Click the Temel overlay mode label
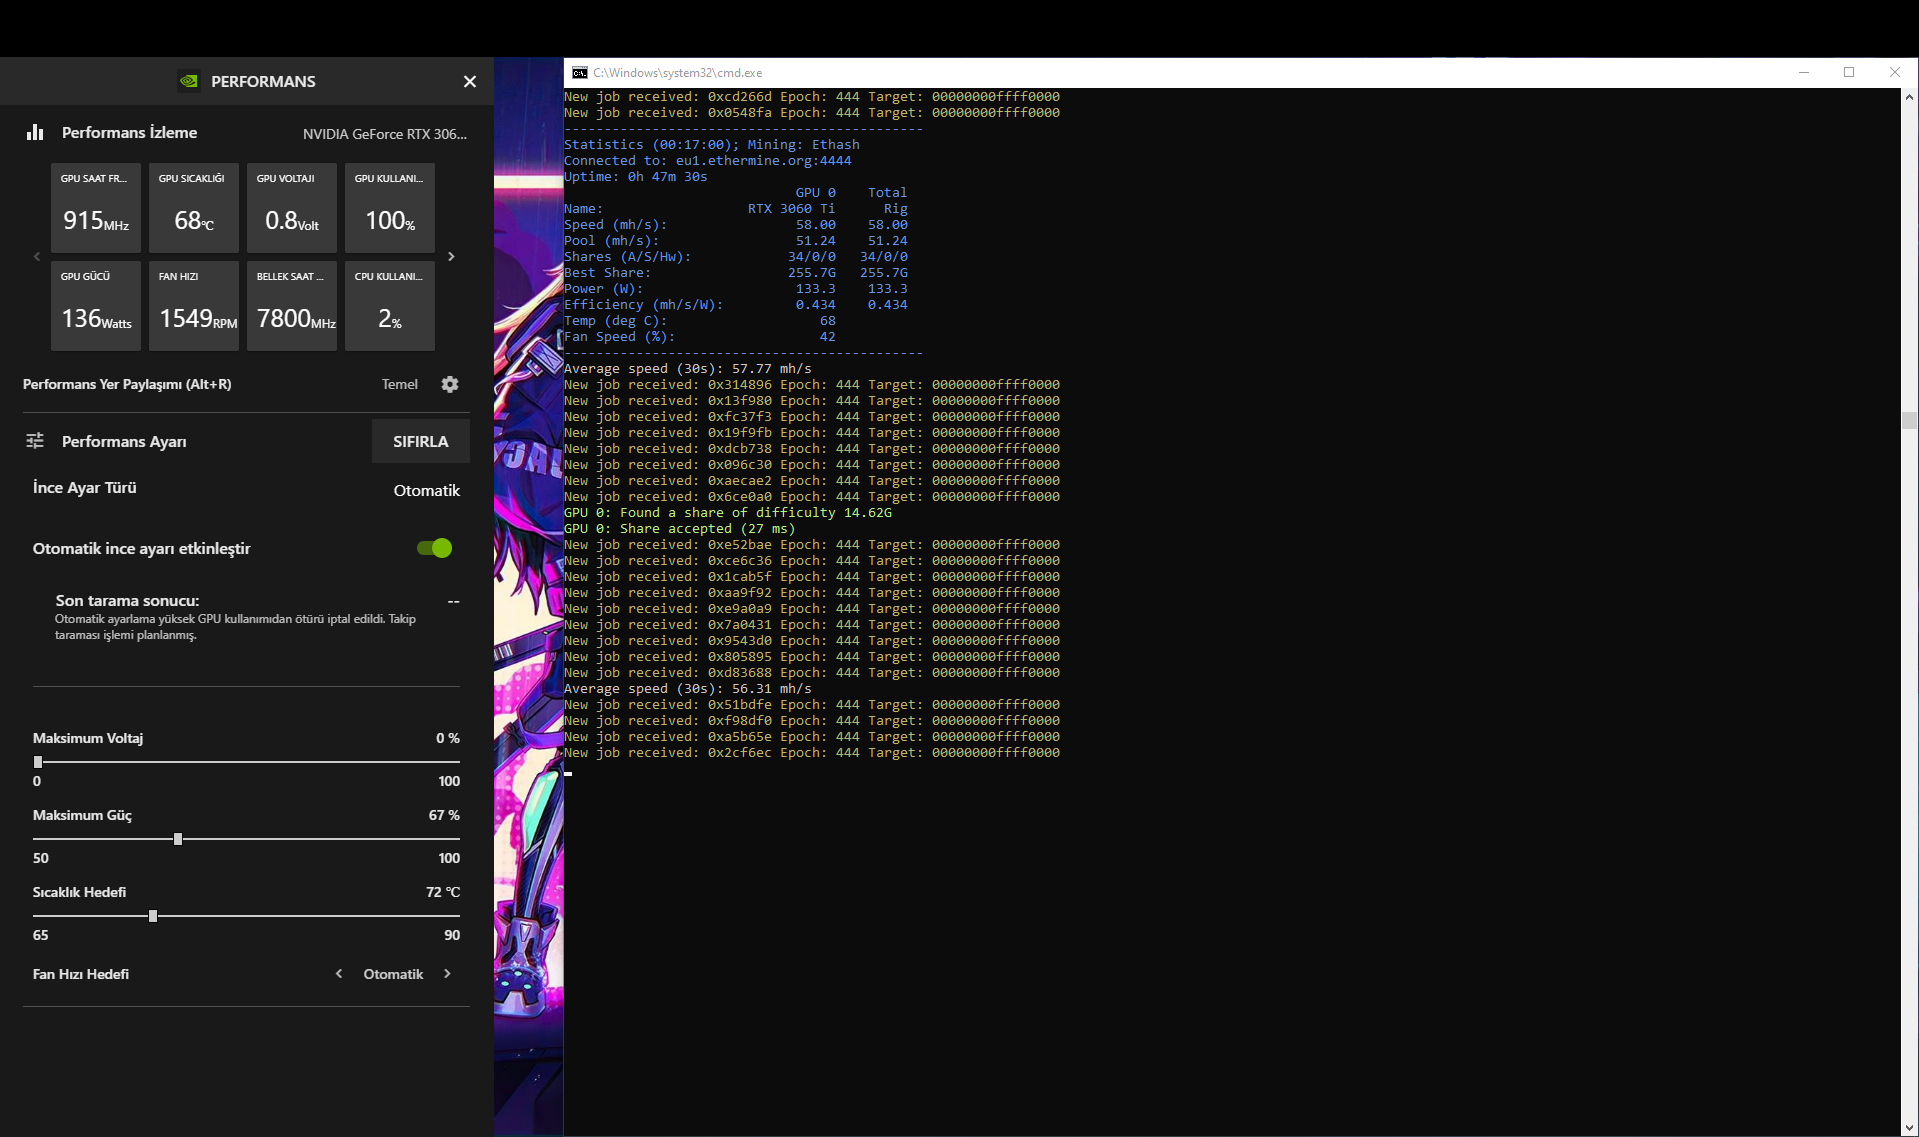This screenshot has height=1137, width=1919. [x=400, y=384]
